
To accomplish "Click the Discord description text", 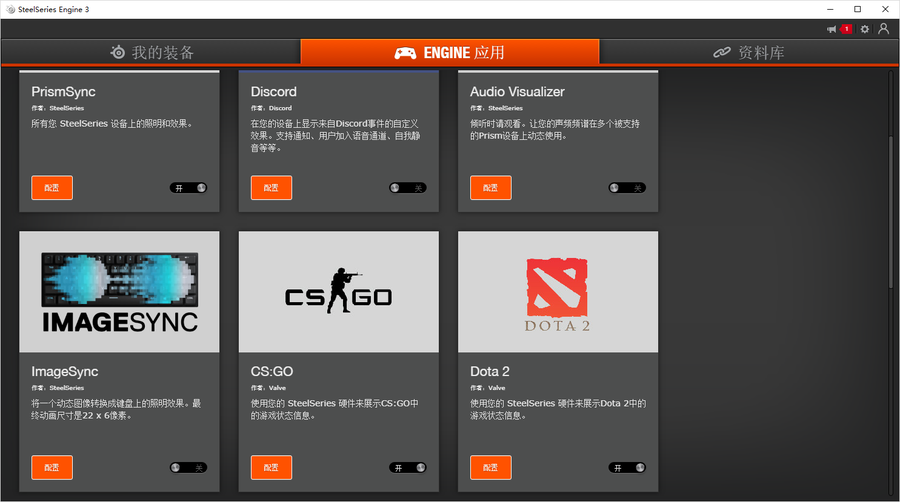I will 335,136.
